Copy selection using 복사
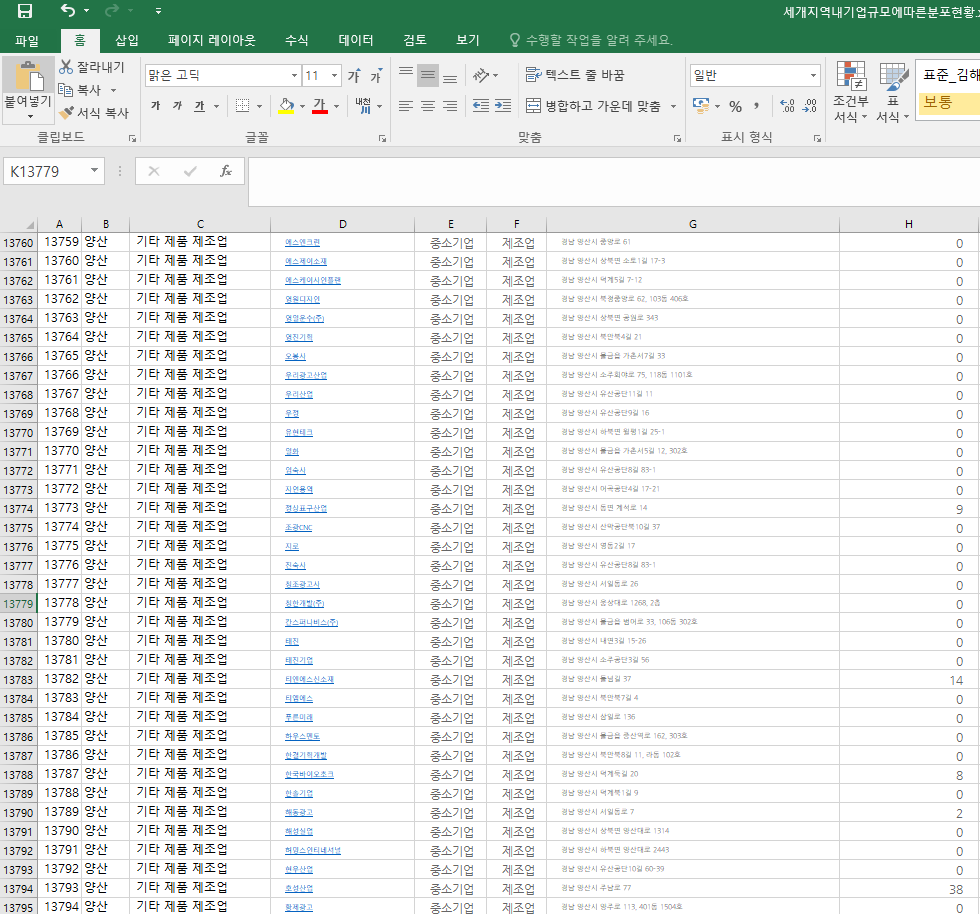Screen dimensions: 980x914 tap(80, 90)
